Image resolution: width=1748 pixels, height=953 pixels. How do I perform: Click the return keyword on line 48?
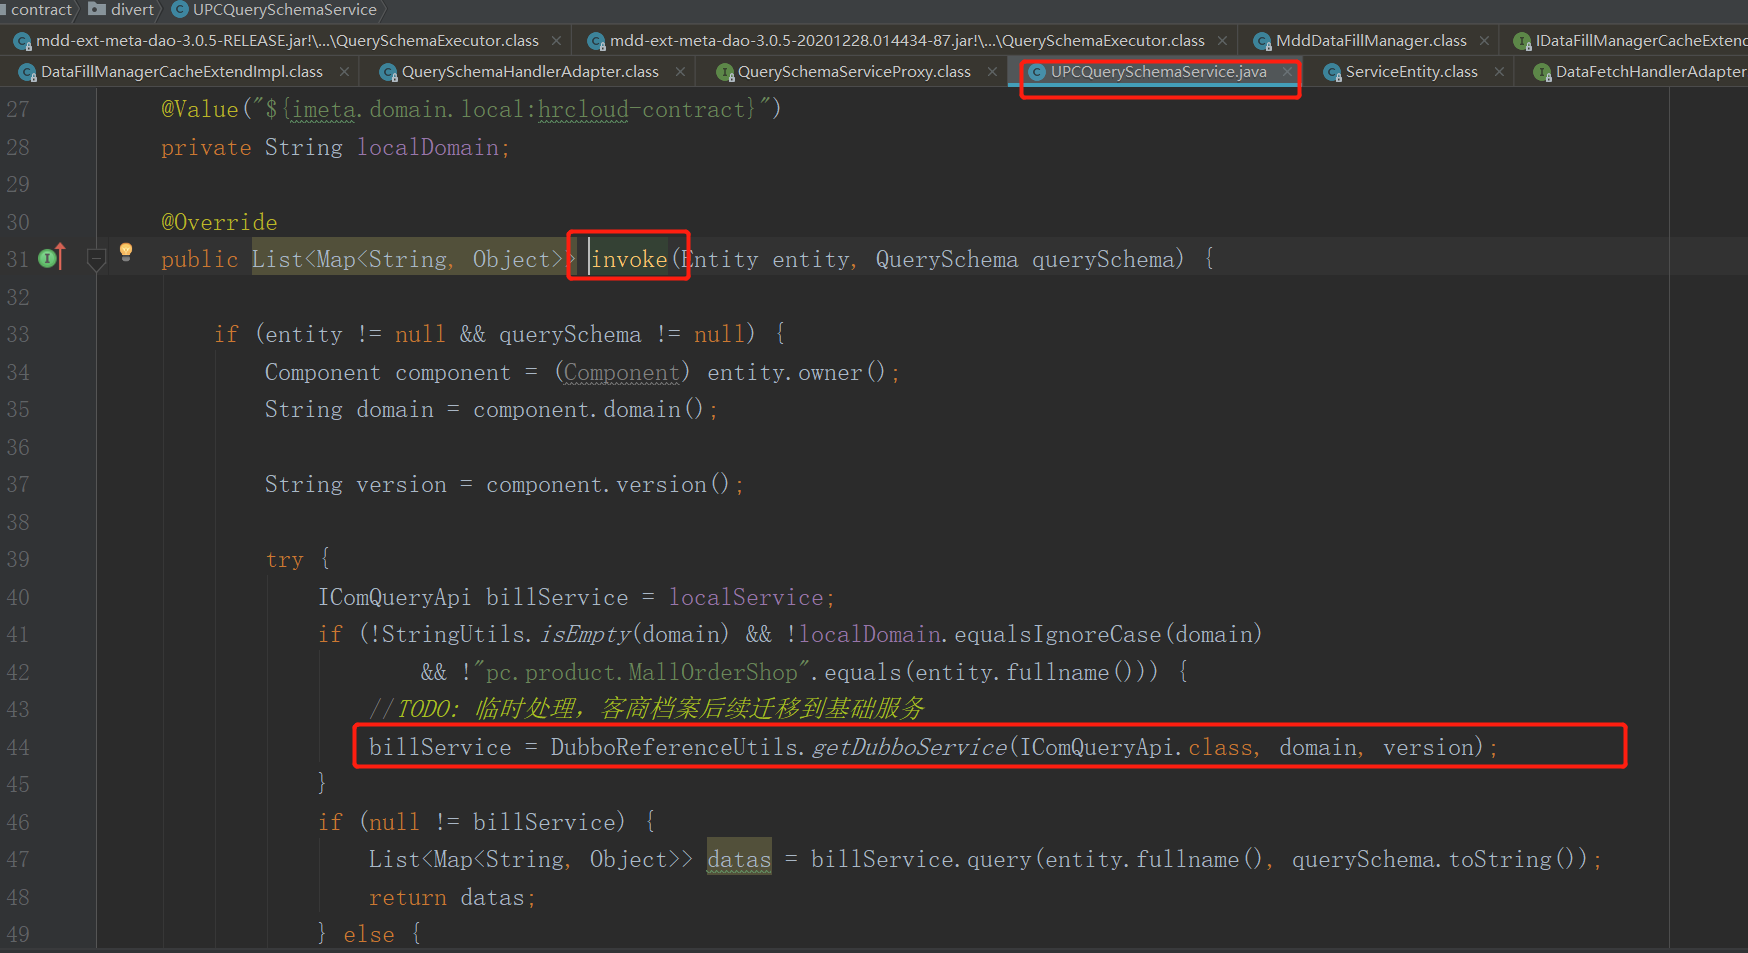point(407,897)
